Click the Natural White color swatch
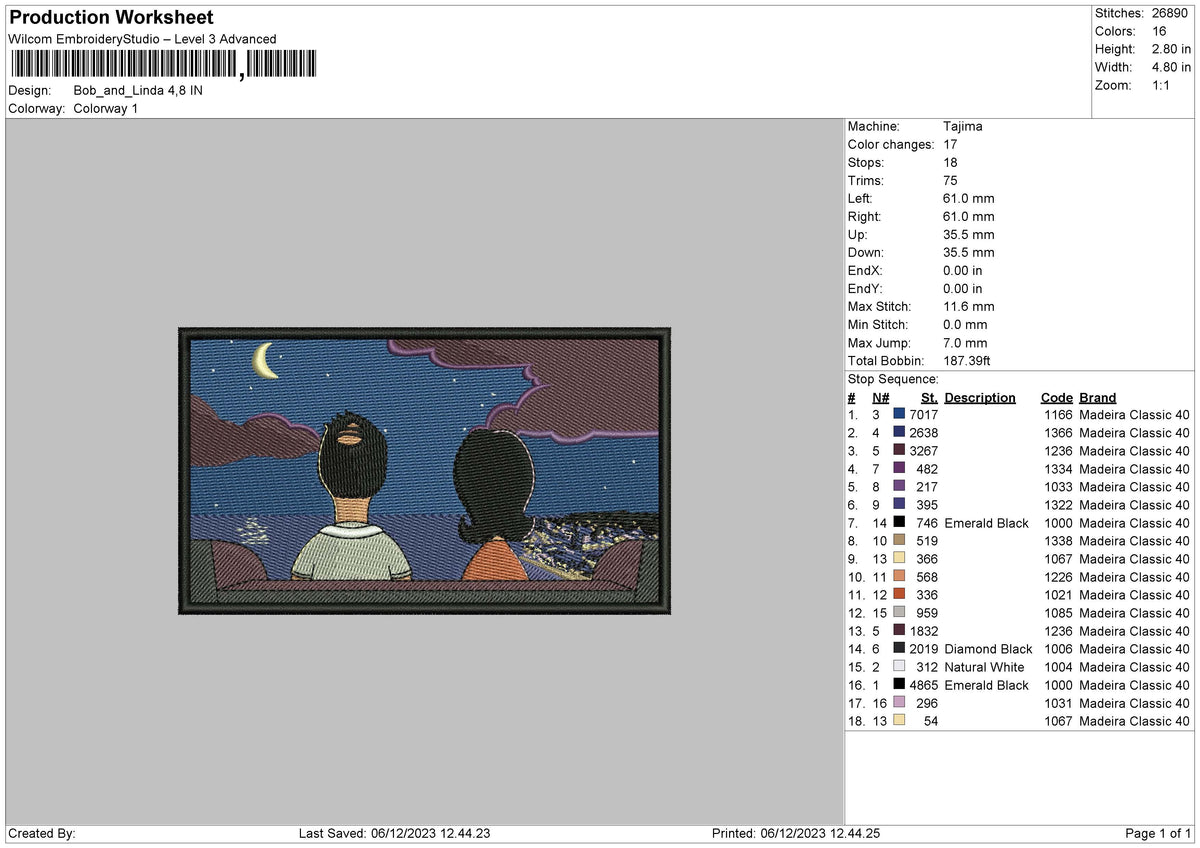The height and width of the screenshot is (848, 1200). click(900, 665)
